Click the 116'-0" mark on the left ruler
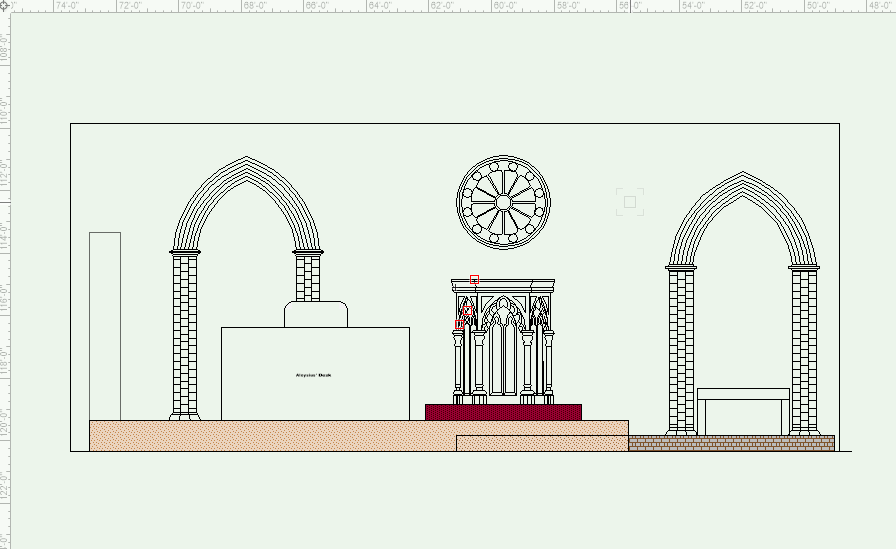896x549 pixels. pyautogui.click(x=5, y=297)
